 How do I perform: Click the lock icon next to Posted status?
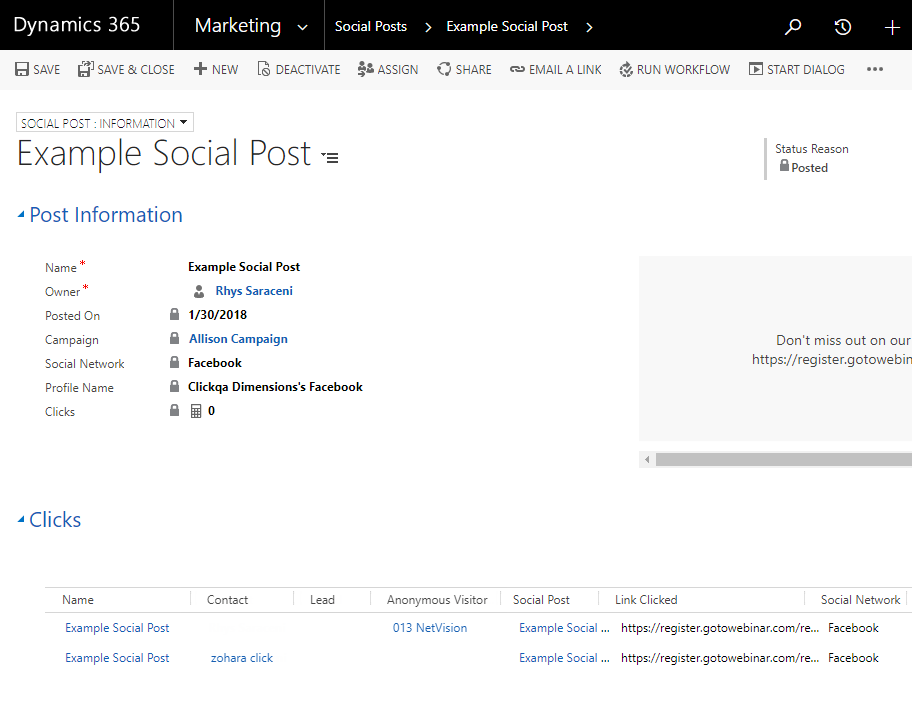(x=784, y=166)
